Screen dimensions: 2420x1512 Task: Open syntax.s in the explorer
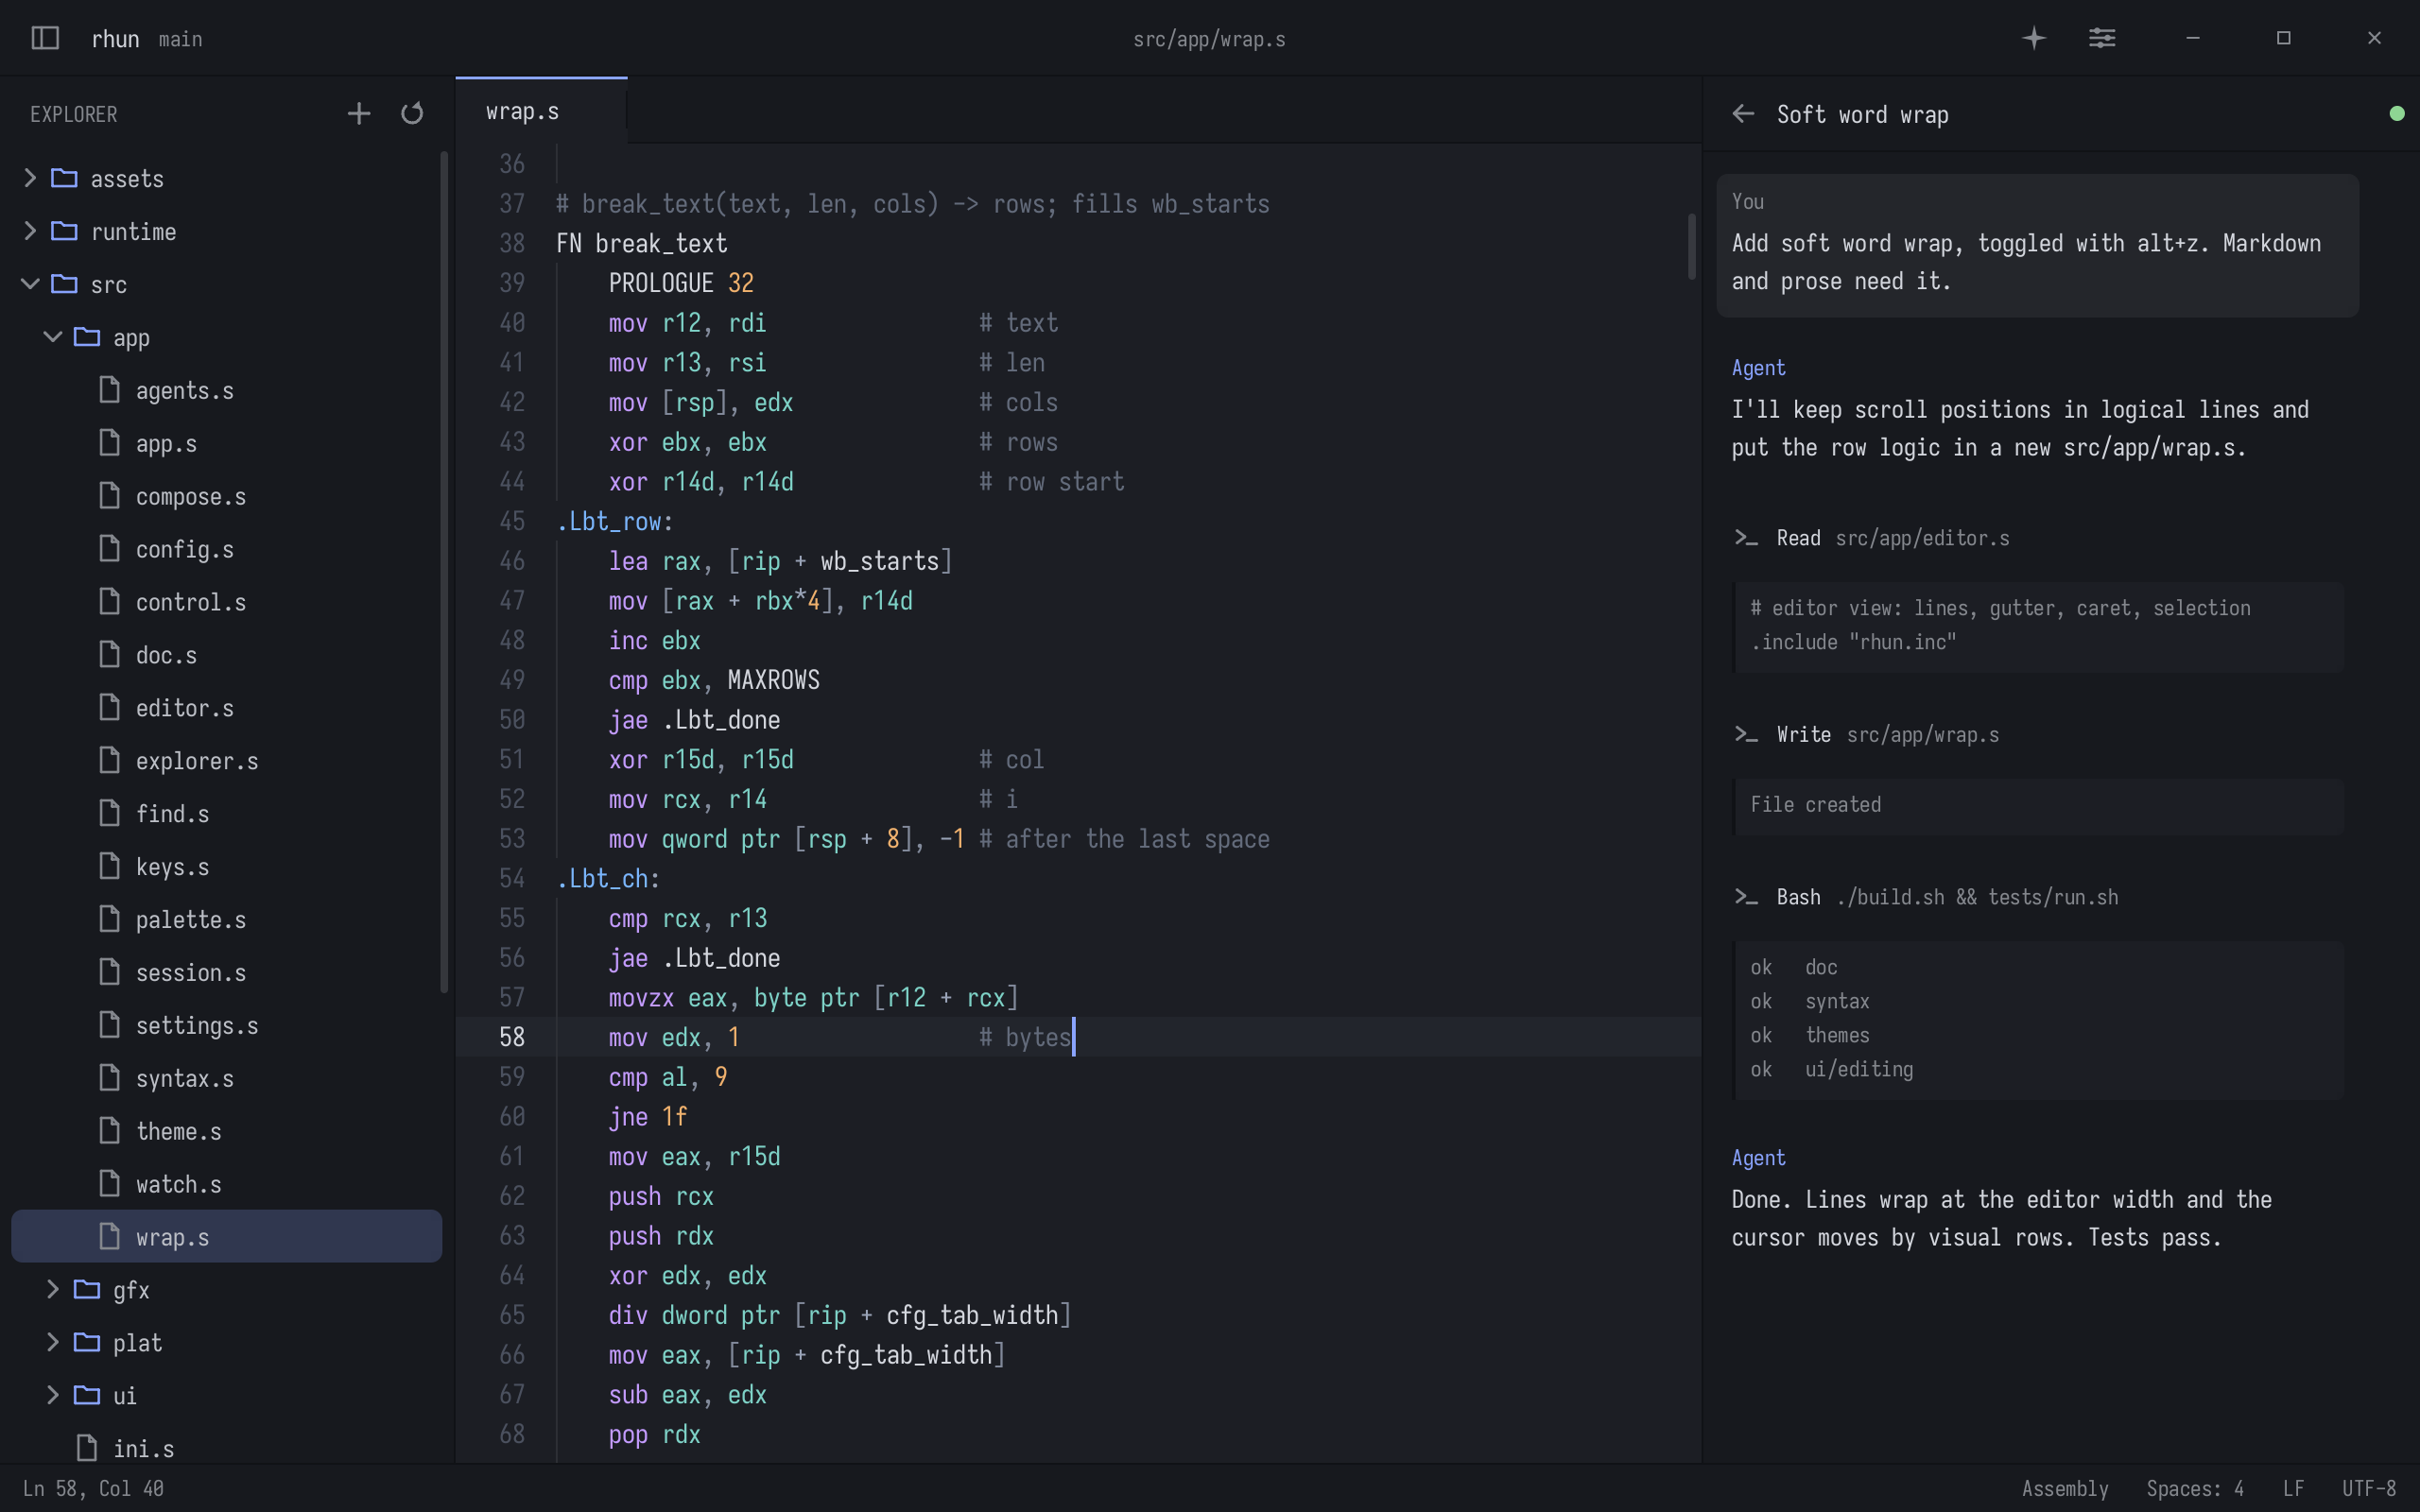[x=226, y=1078]
